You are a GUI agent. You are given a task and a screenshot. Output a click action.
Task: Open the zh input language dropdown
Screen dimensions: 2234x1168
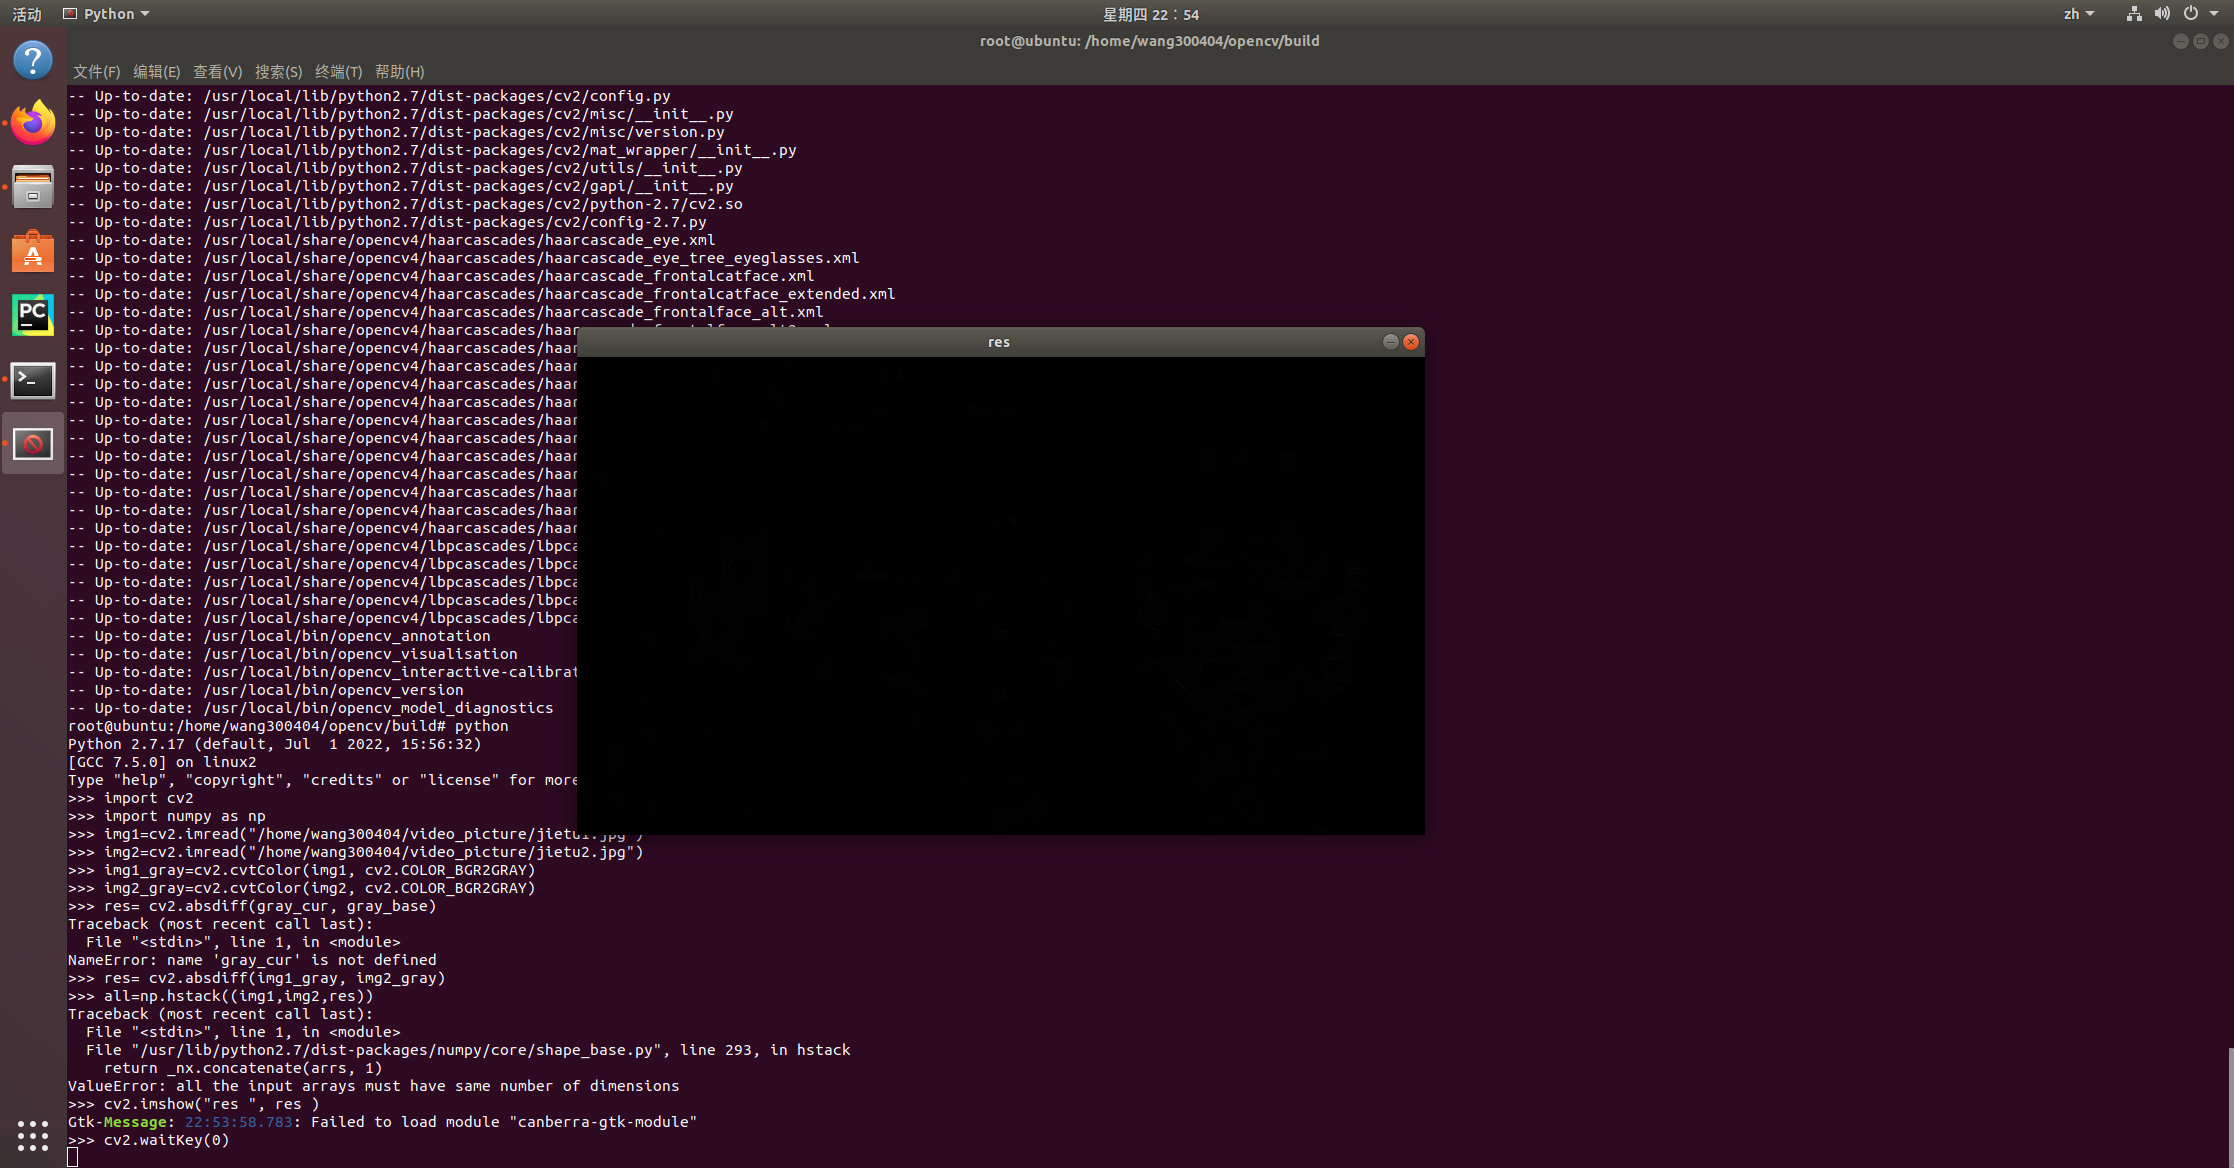[2078, 14]
